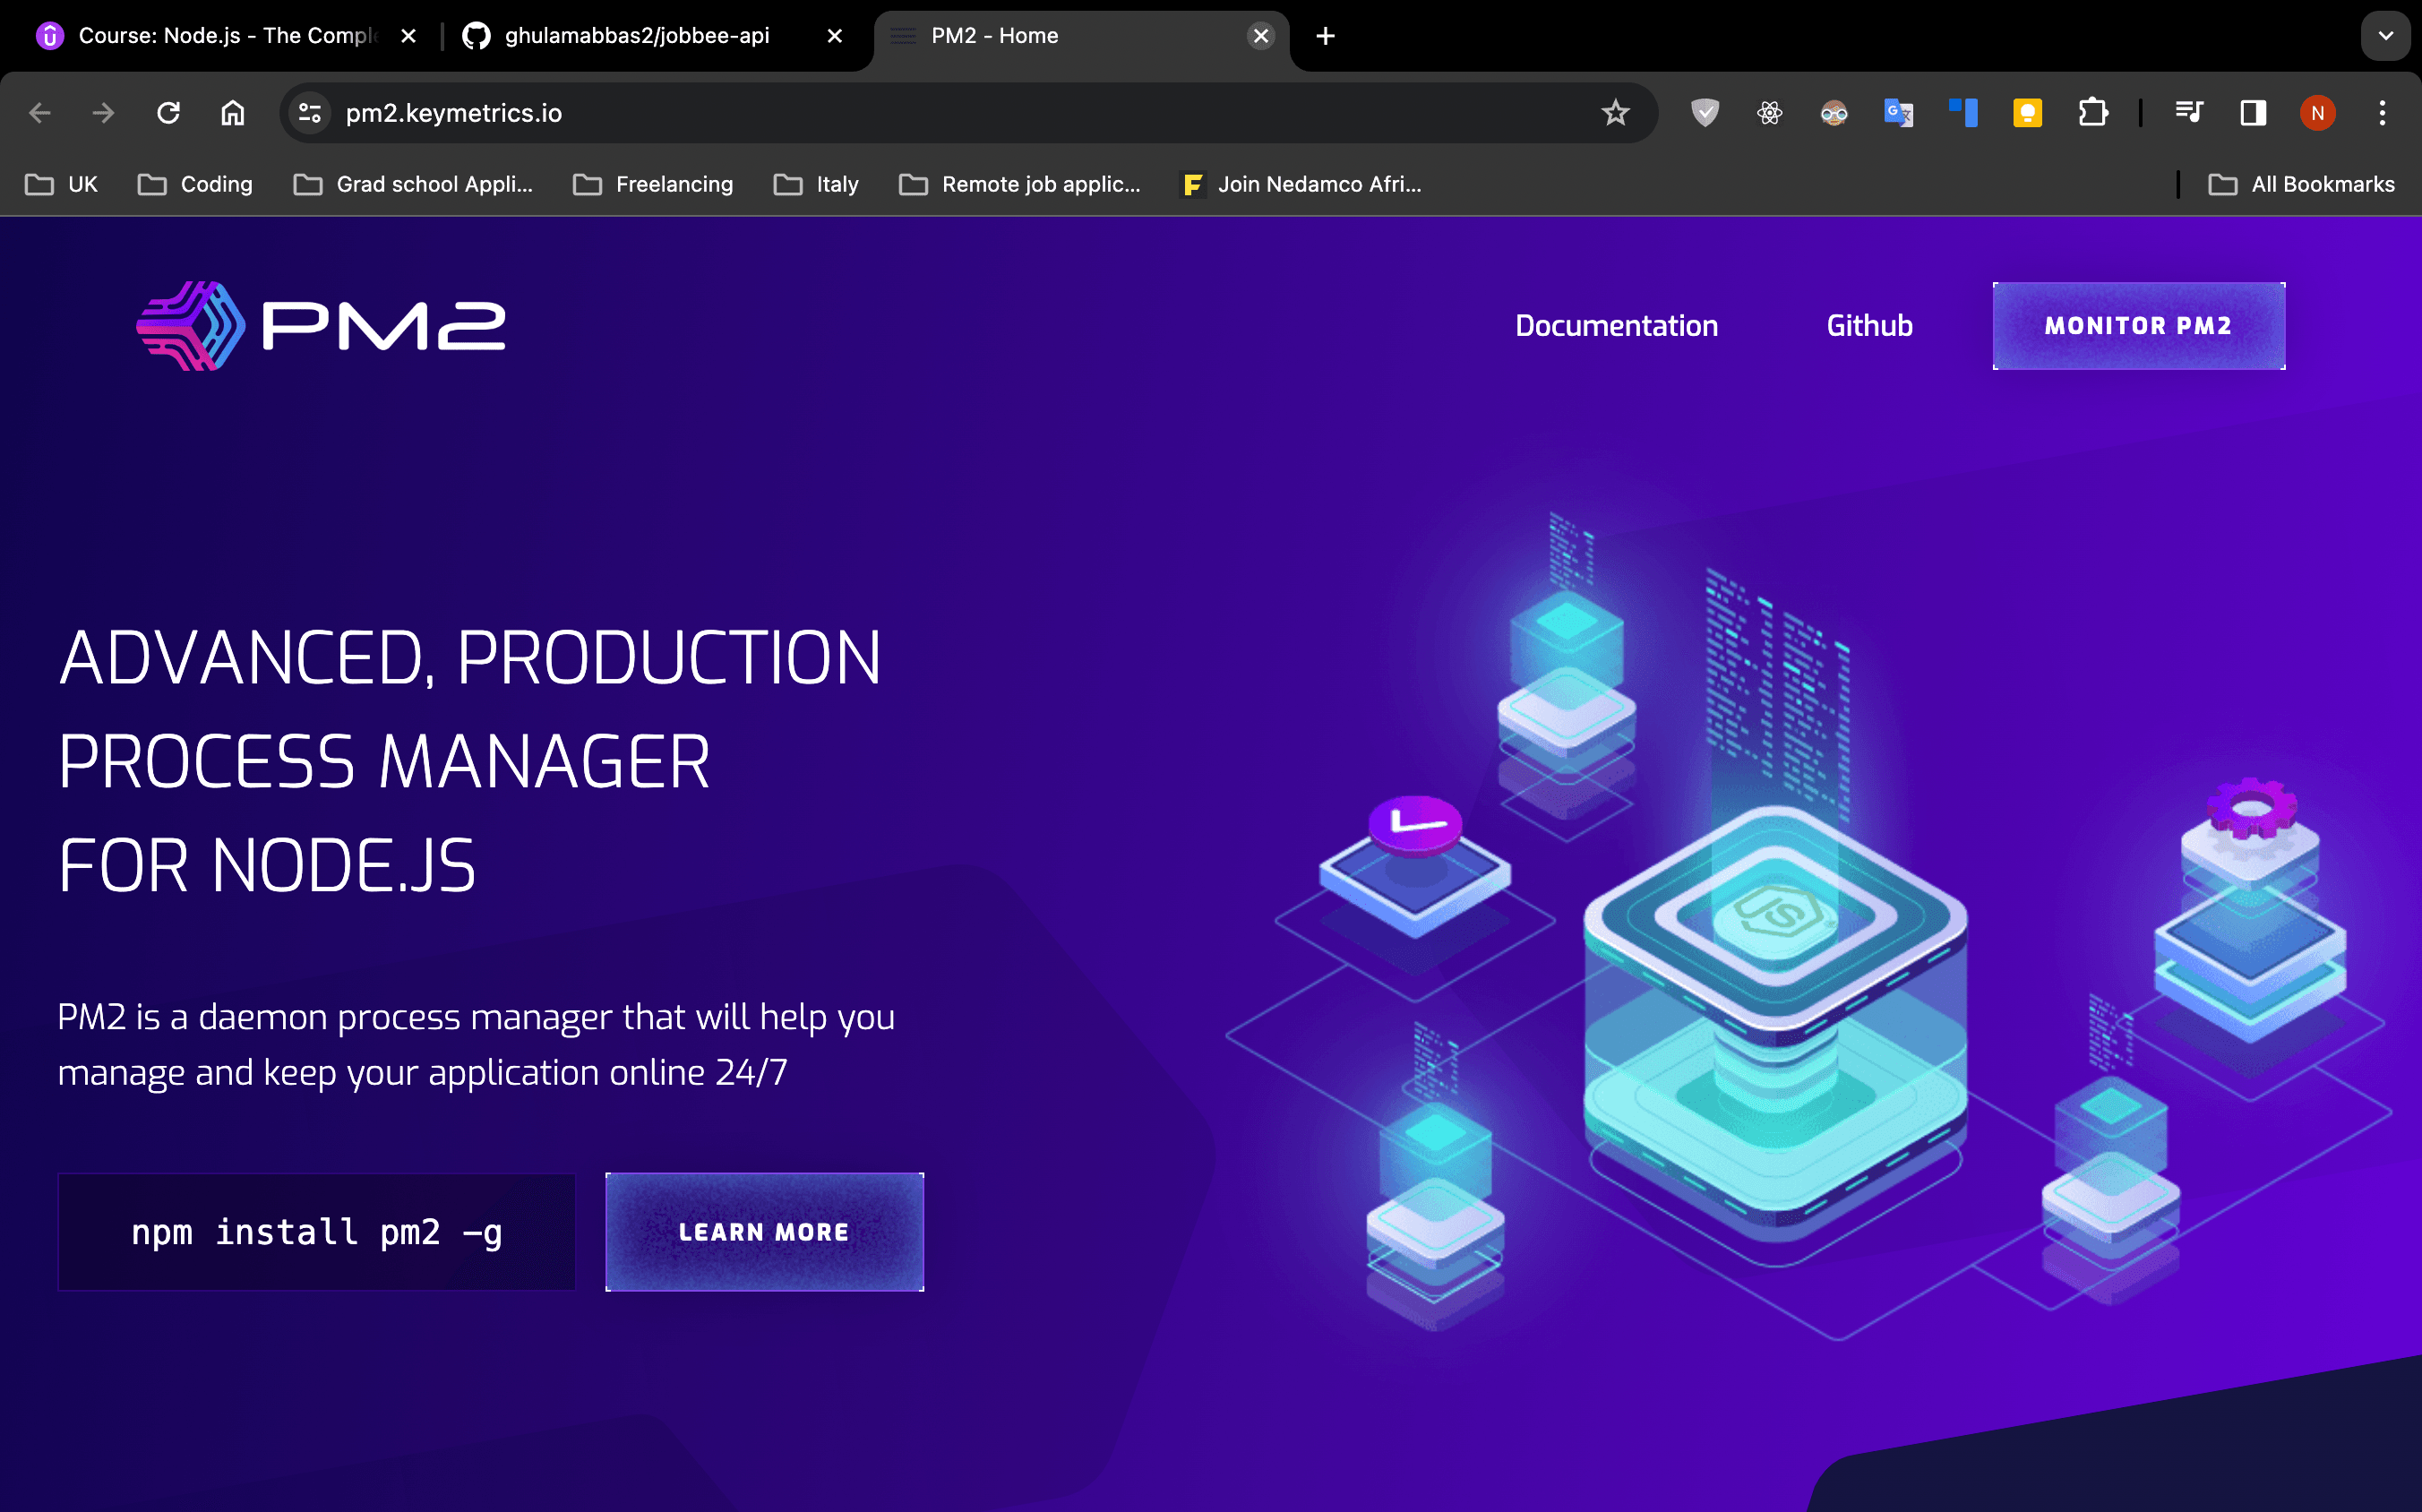Open a new browser tab
Screen dimensions: 2422x1512
[x=1325, y=36]
